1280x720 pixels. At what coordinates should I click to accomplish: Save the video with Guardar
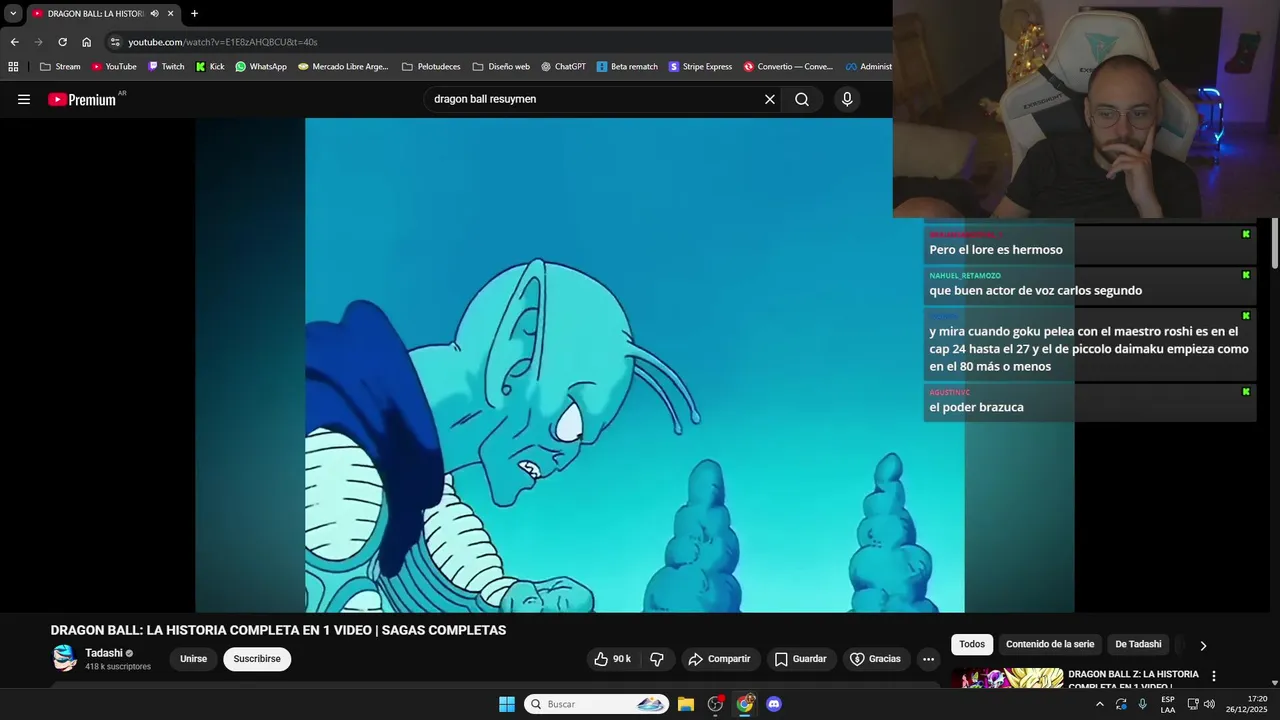click(x=800, y=659)
